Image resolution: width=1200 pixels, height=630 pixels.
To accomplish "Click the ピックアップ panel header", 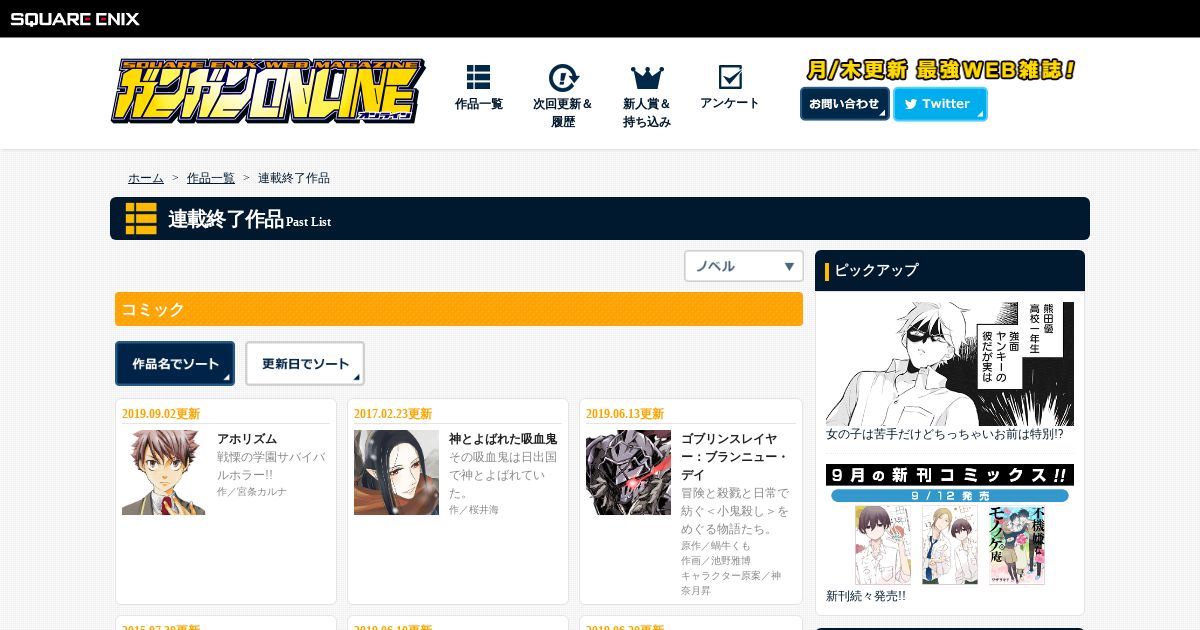I will 950,270.
